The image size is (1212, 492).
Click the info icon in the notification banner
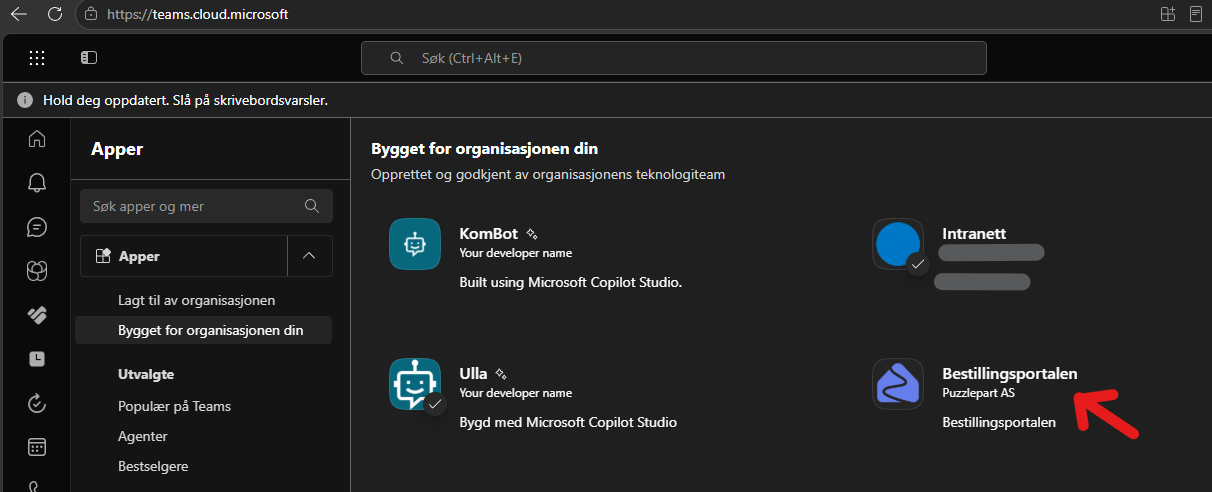coord(25,101)
